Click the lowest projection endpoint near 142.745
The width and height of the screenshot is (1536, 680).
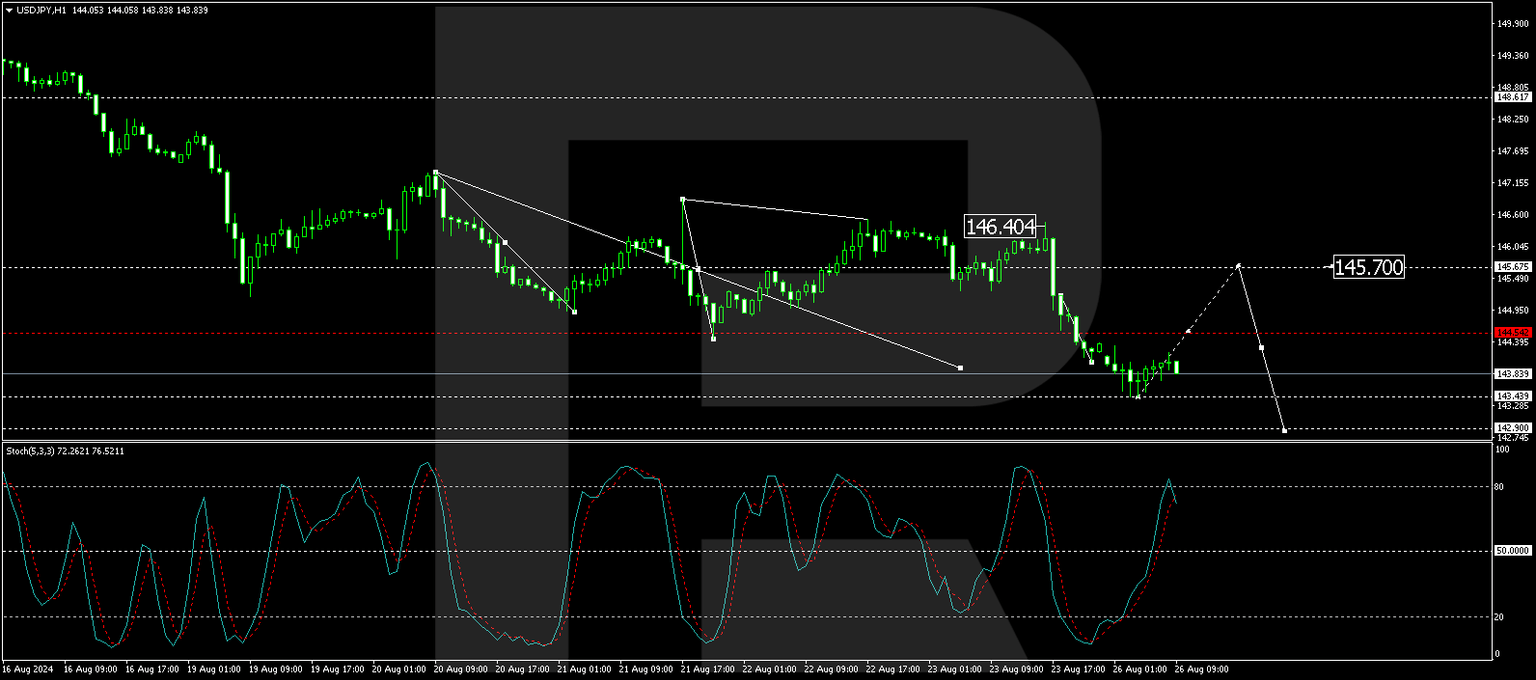coord(1283,429)
